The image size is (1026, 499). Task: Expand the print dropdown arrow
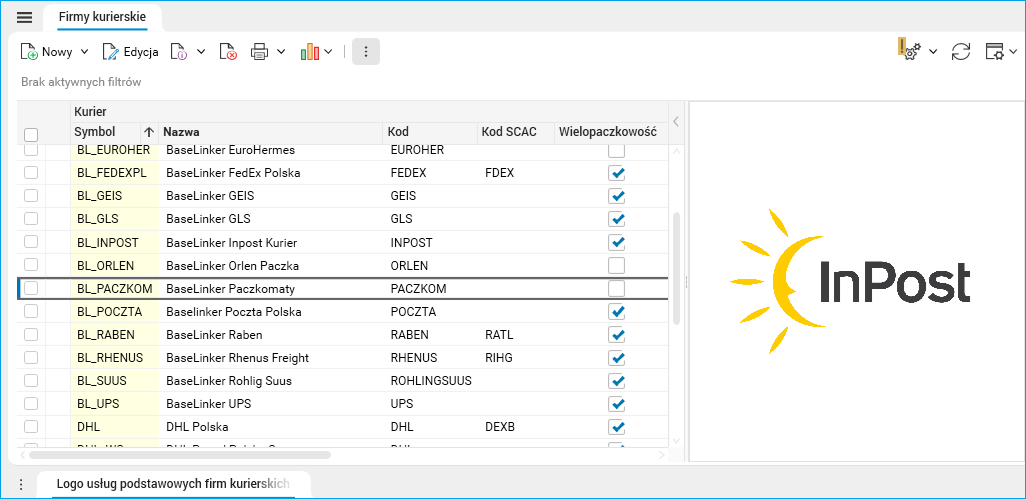[281, 52]
